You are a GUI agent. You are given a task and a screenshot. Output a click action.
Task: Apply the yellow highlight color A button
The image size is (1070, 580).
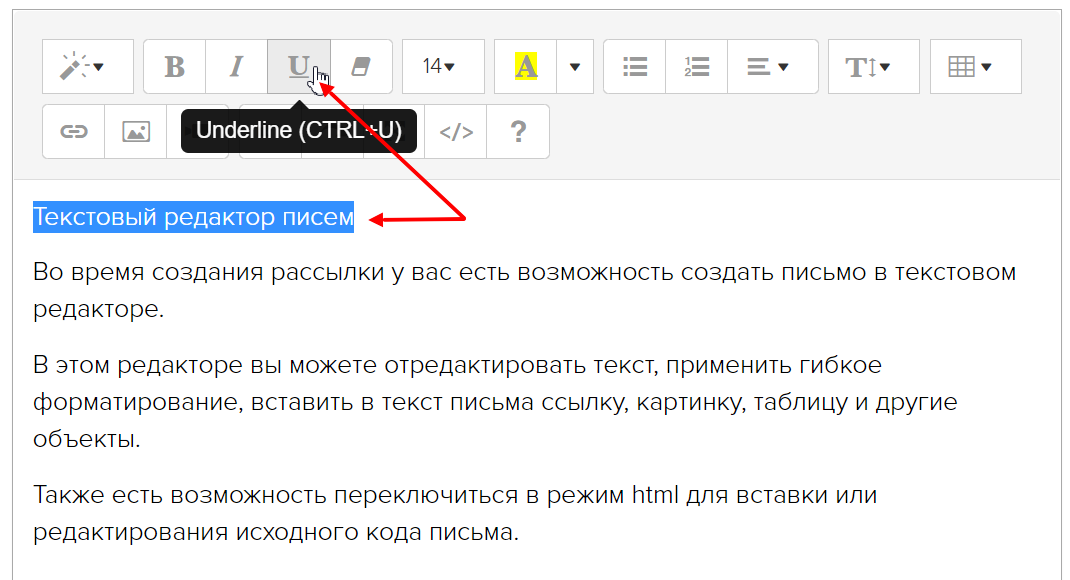(525, 67)
